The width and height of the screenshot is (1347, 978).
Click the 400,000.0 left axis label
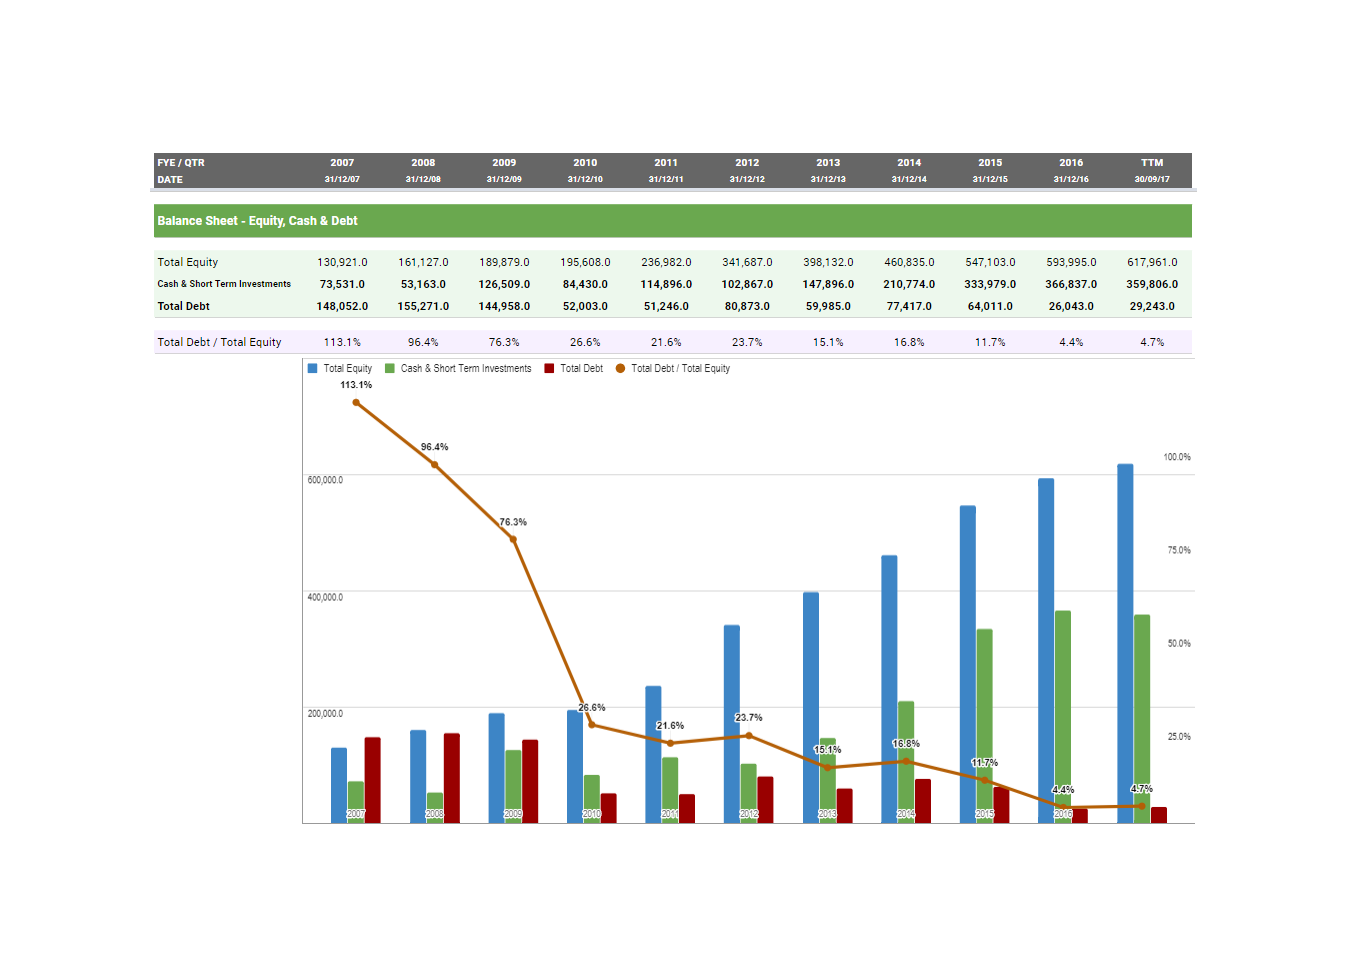325,597
